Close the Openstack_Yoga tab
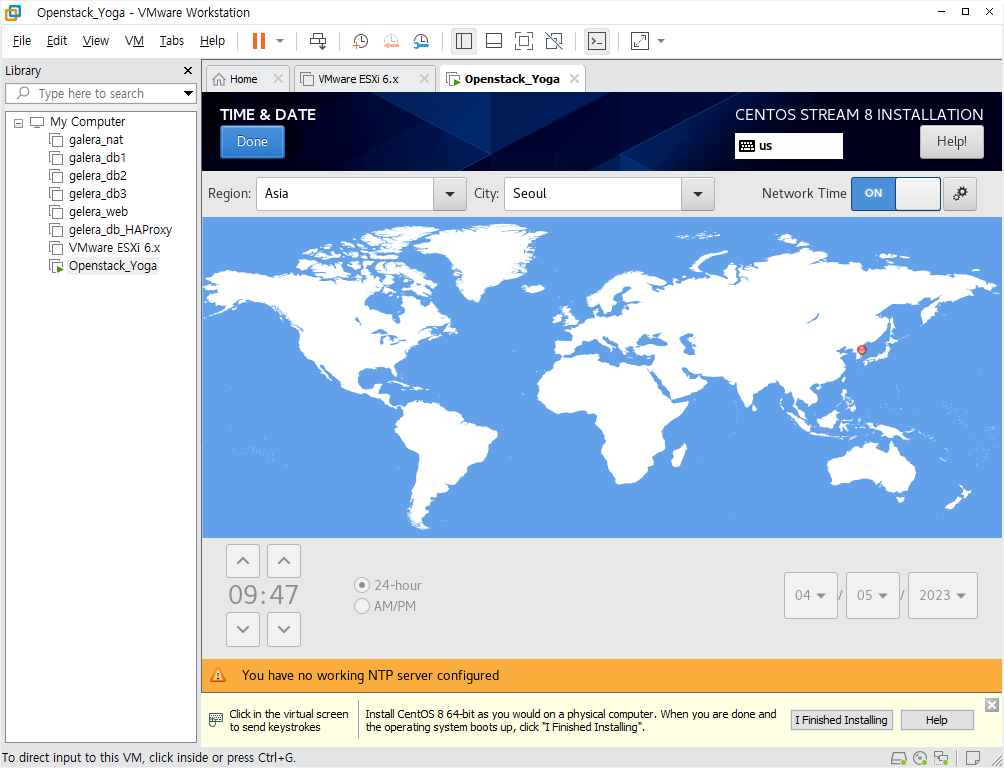This screenshot has height=768, width=1004. [x=574, y=78]
